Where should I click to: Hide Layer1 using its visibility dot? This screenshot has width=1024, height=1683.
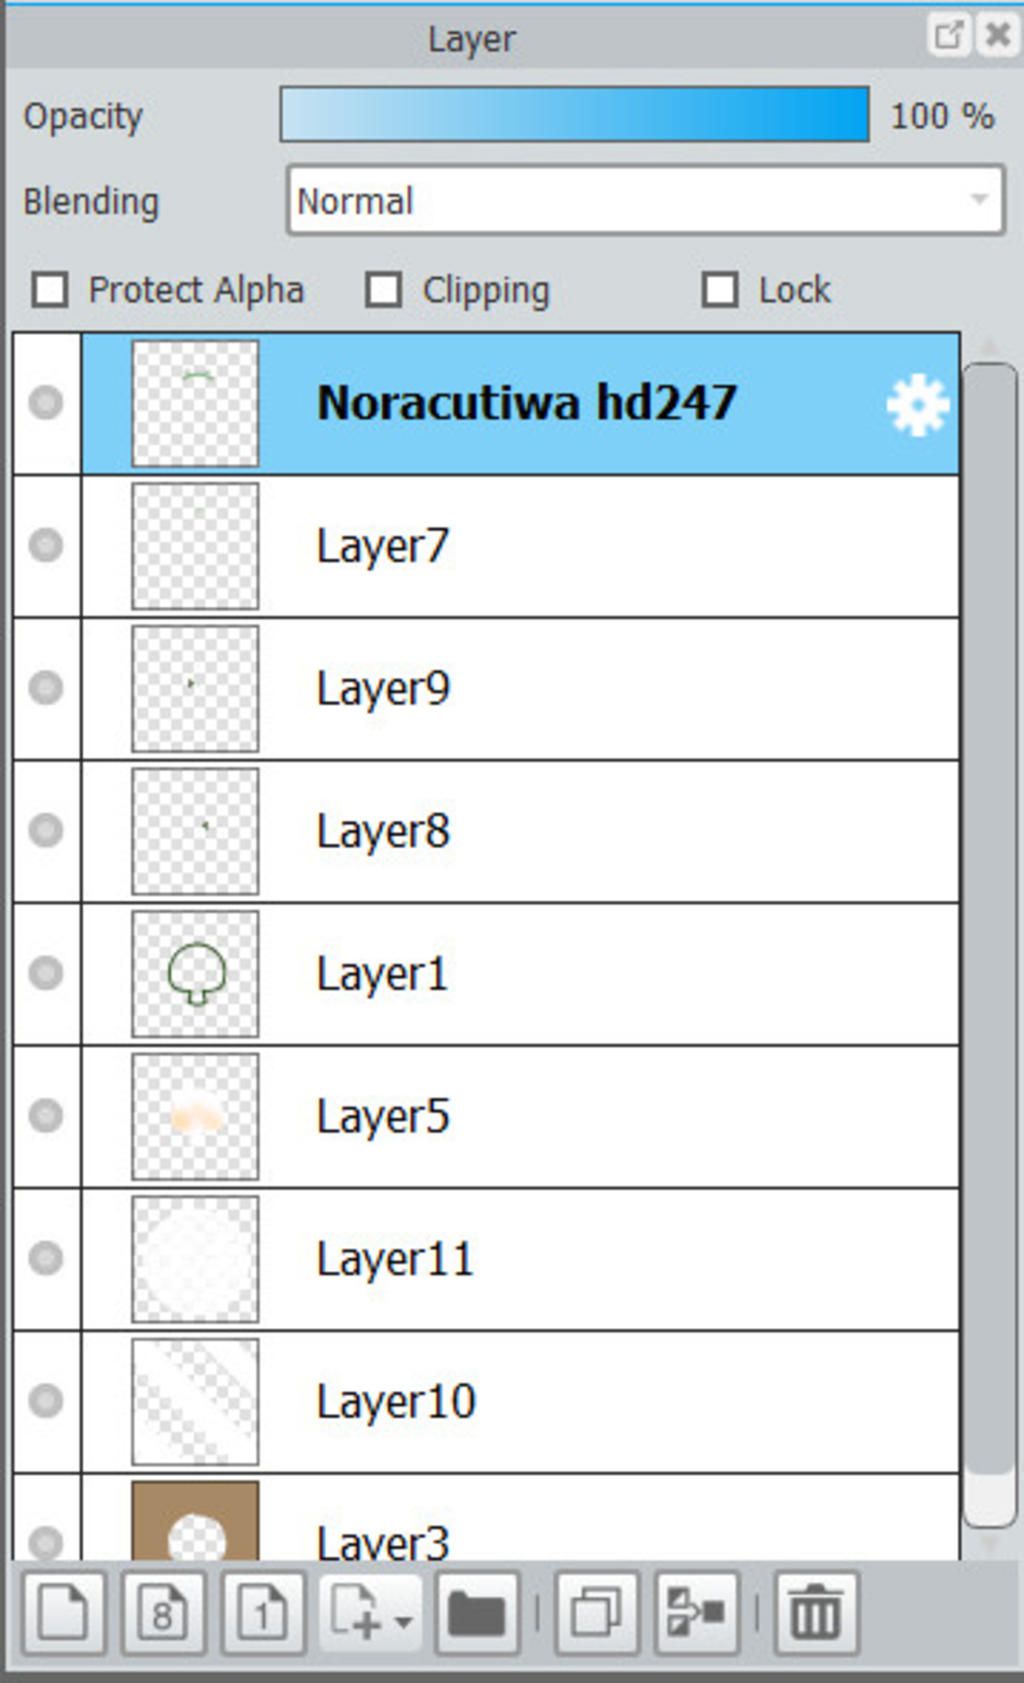point(46,973)
